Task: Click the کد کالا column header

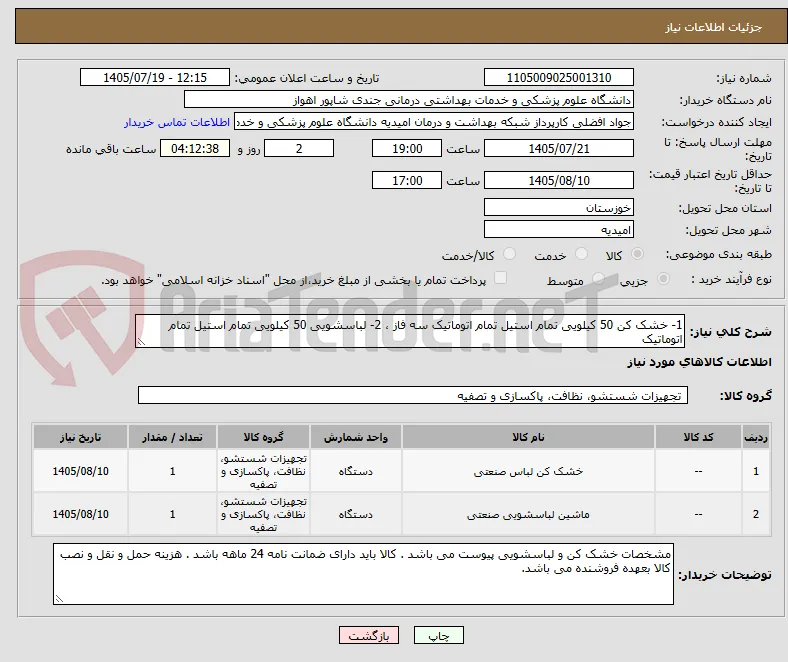Action: tap(698, 437)
